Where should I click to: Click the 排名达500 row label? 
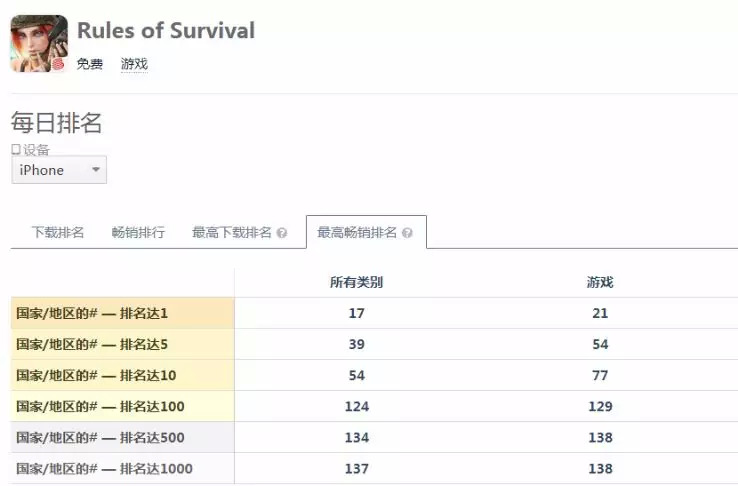[x=100, y=438]
